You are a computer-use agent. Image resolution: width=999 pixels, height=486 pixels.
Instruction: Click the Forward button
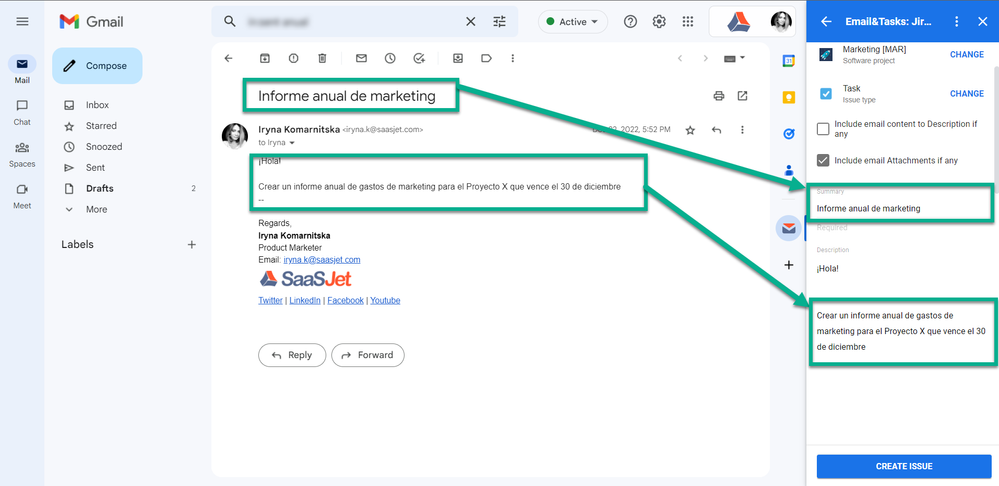tap(368, 355)
